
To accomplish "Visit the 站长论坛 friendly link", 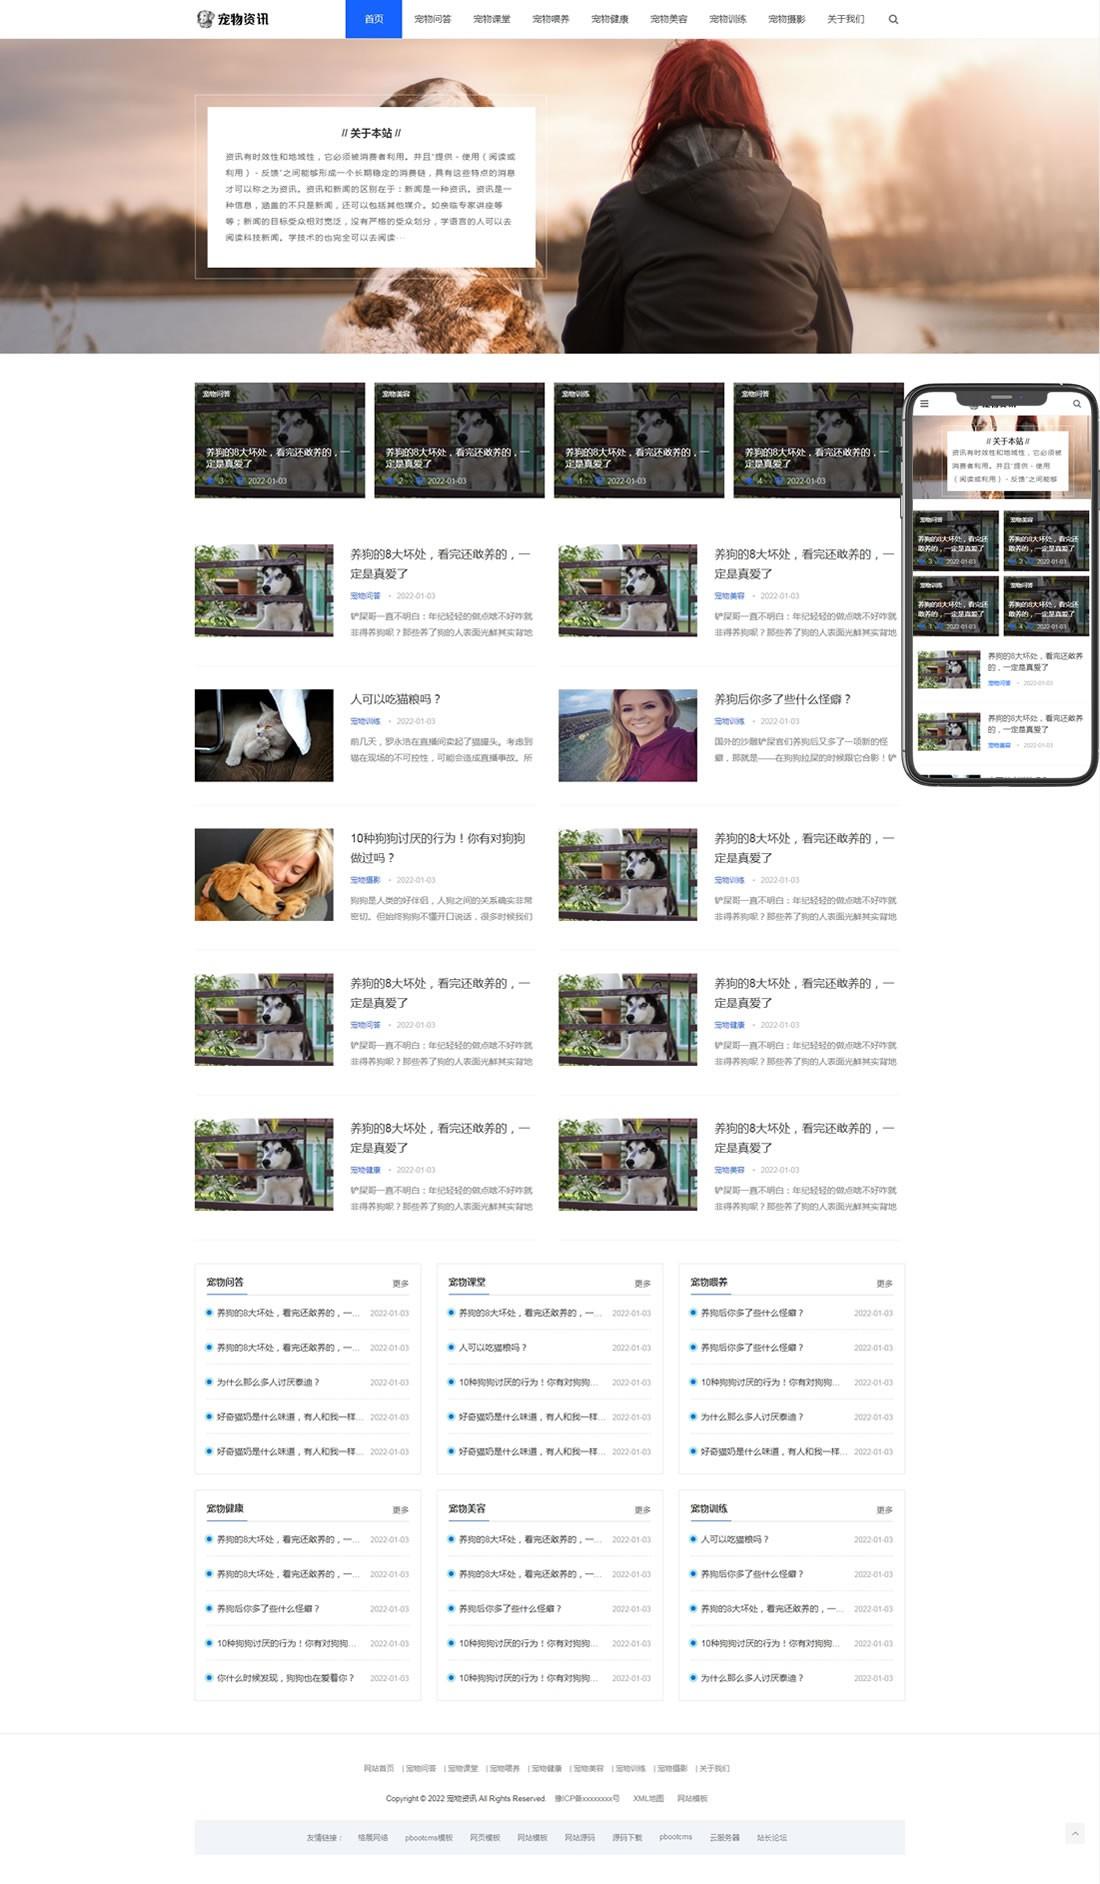I will [x=771, y=1837].
